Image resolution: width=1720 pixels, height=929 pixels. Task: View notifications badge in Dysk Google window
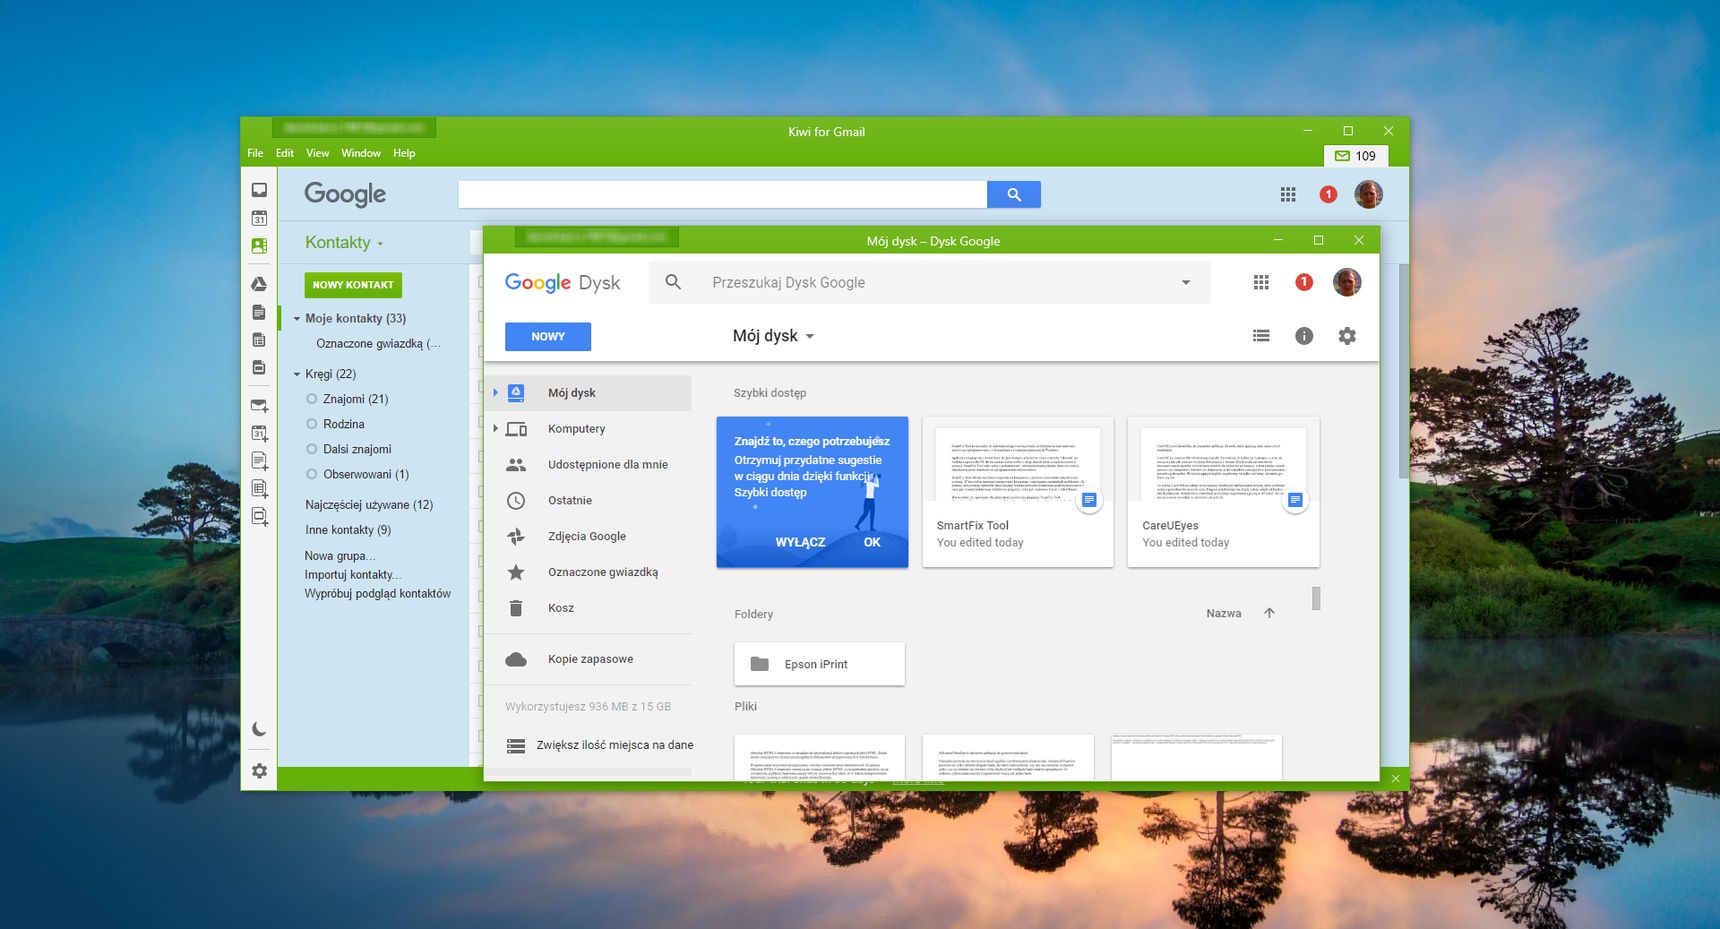tap(1304, 283)
